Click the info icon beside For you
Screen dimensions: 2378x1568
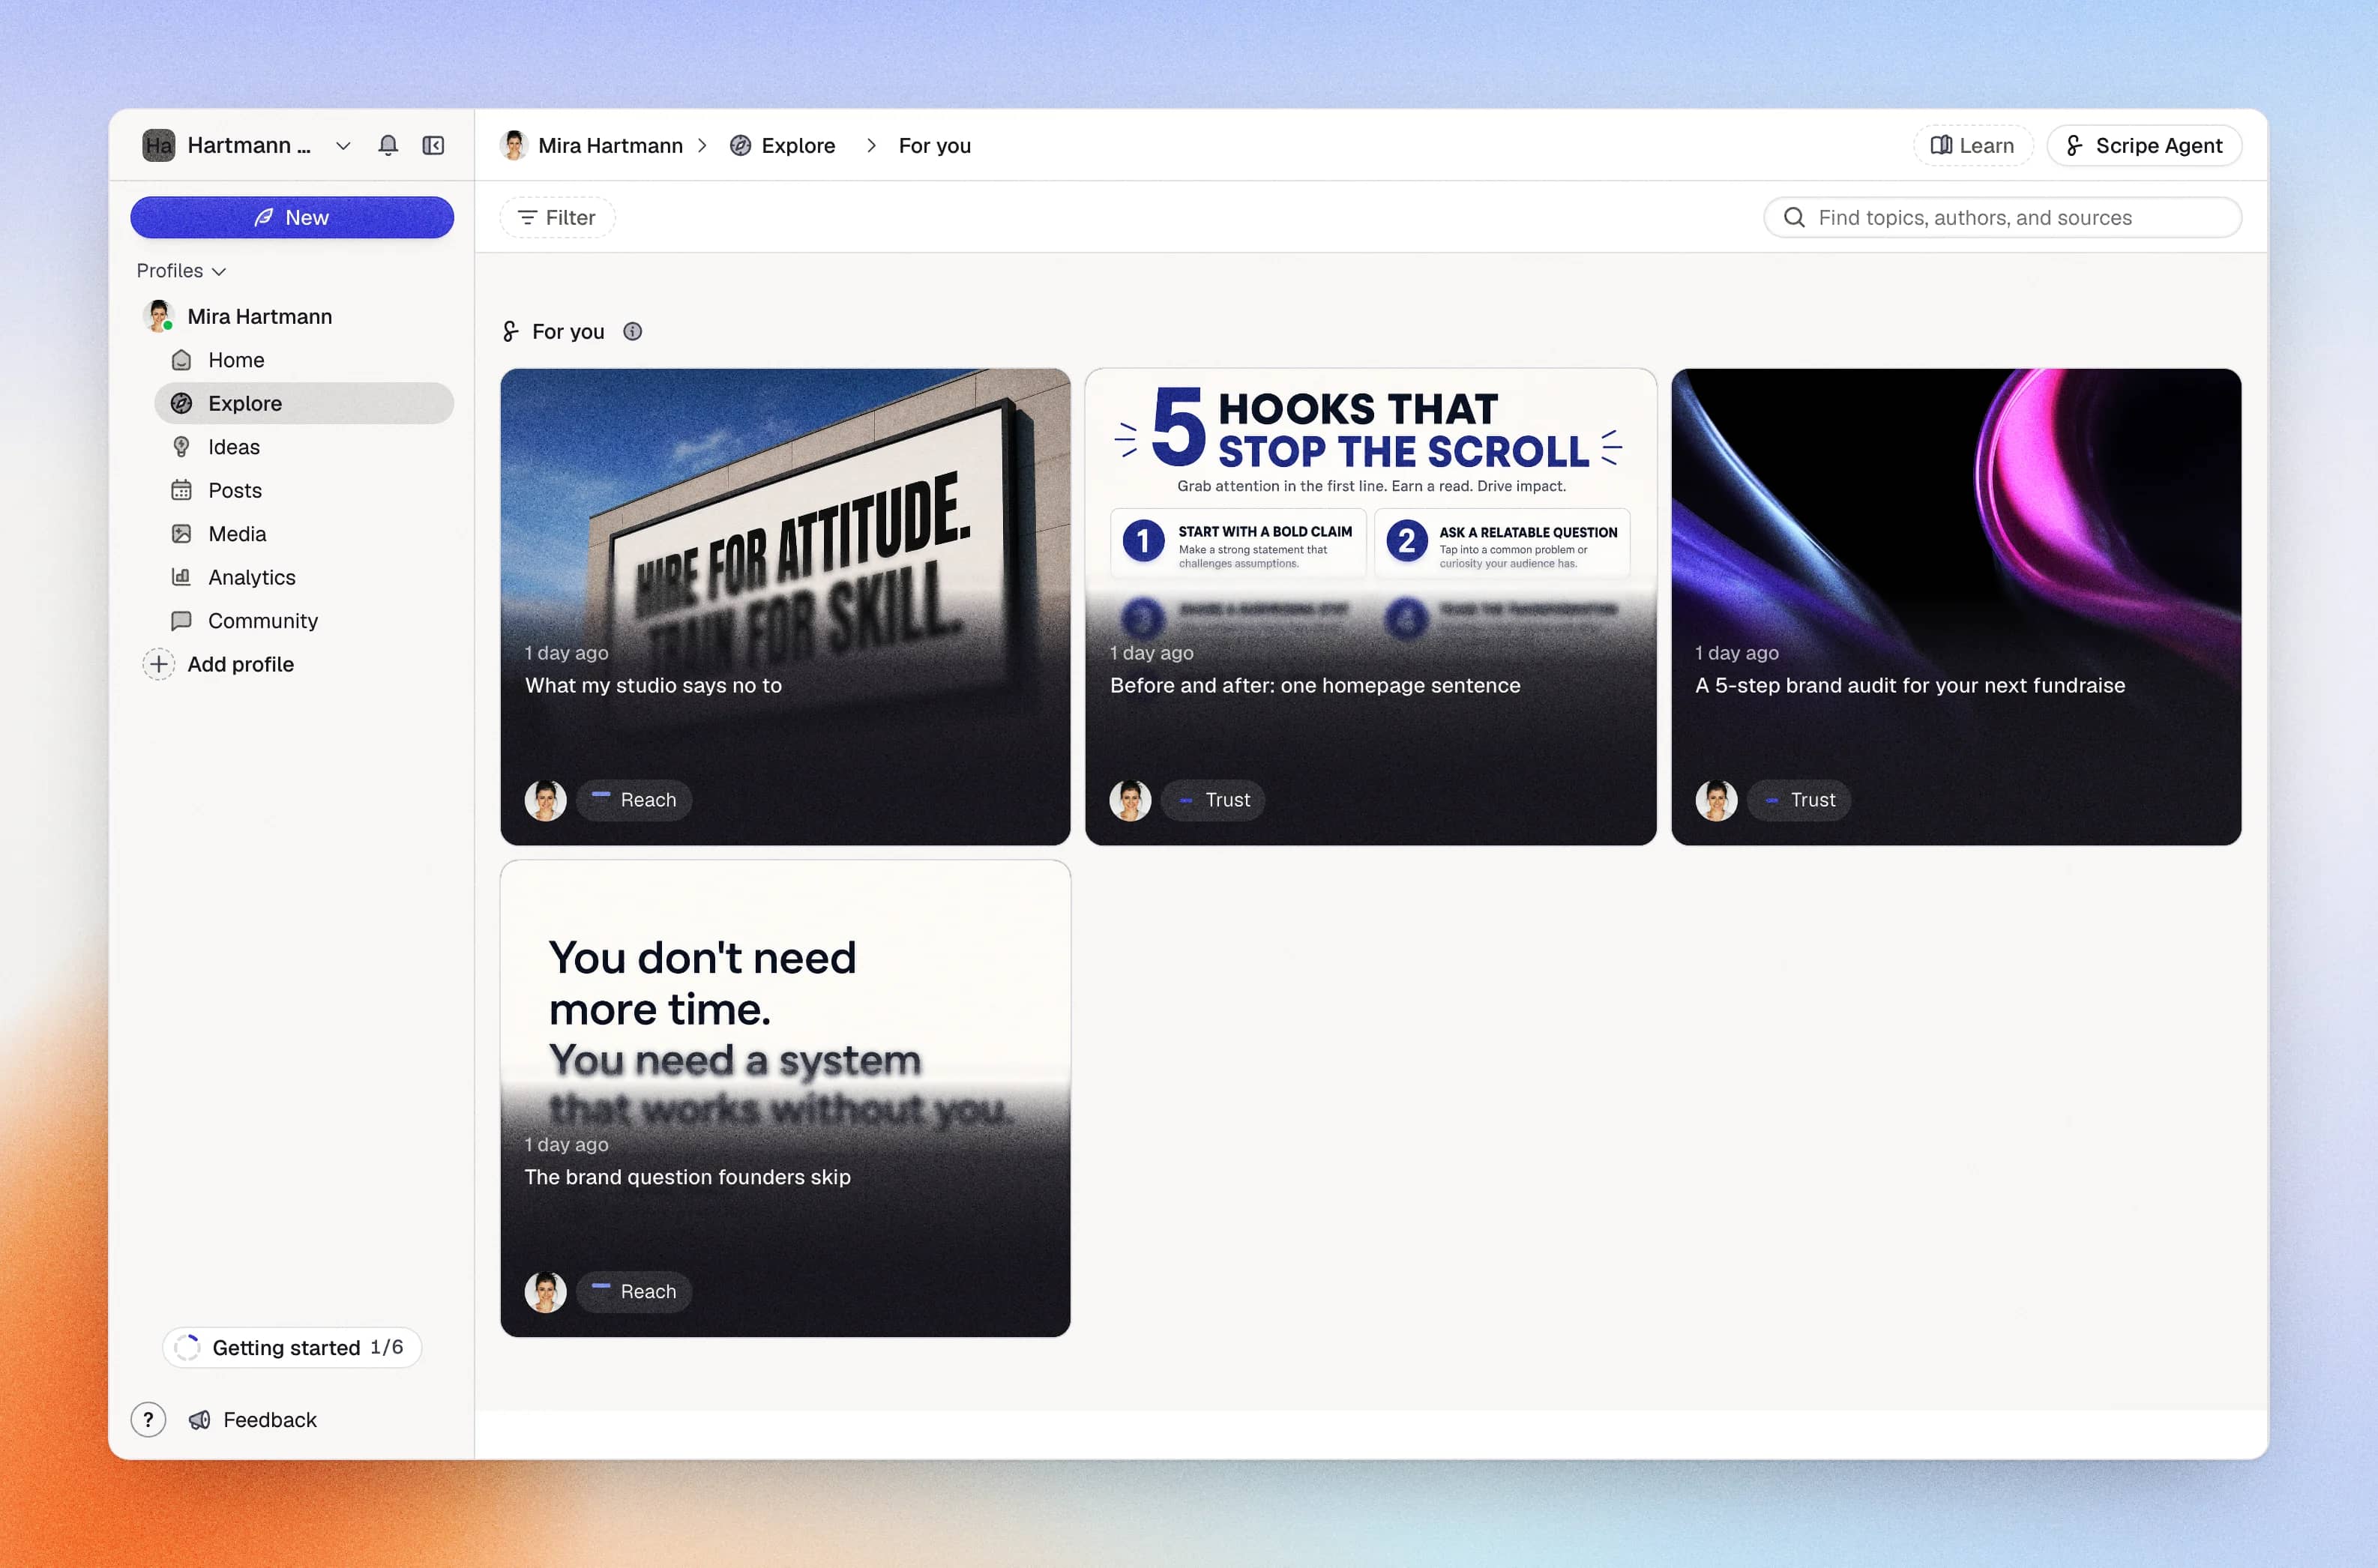(632, 331)
